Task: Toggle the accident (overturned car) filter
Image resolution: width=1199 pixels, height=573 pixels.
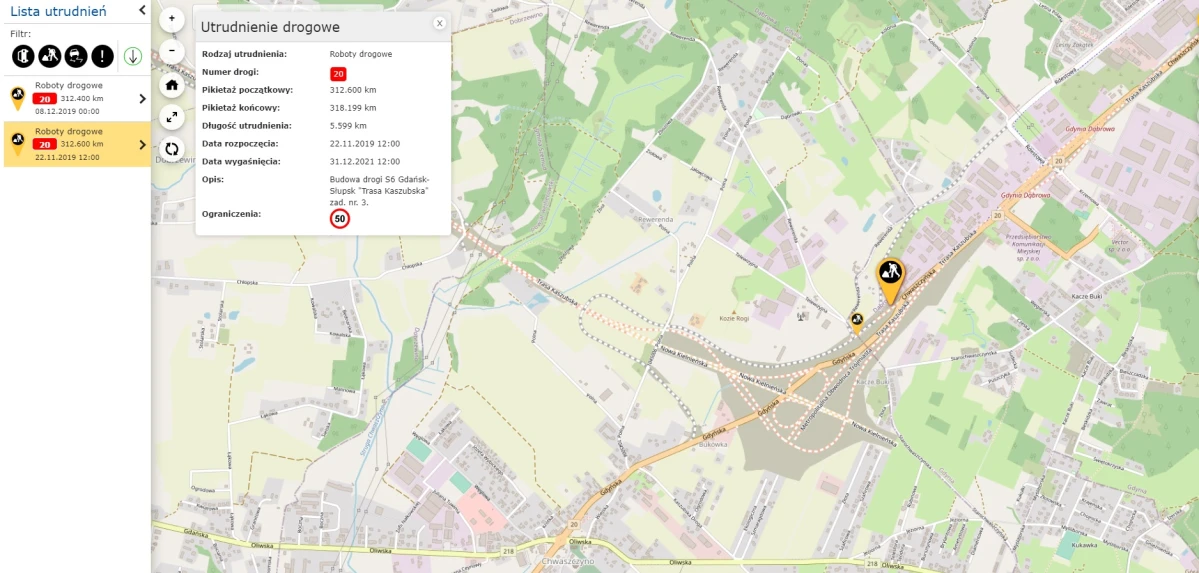Action: [24, 56]
